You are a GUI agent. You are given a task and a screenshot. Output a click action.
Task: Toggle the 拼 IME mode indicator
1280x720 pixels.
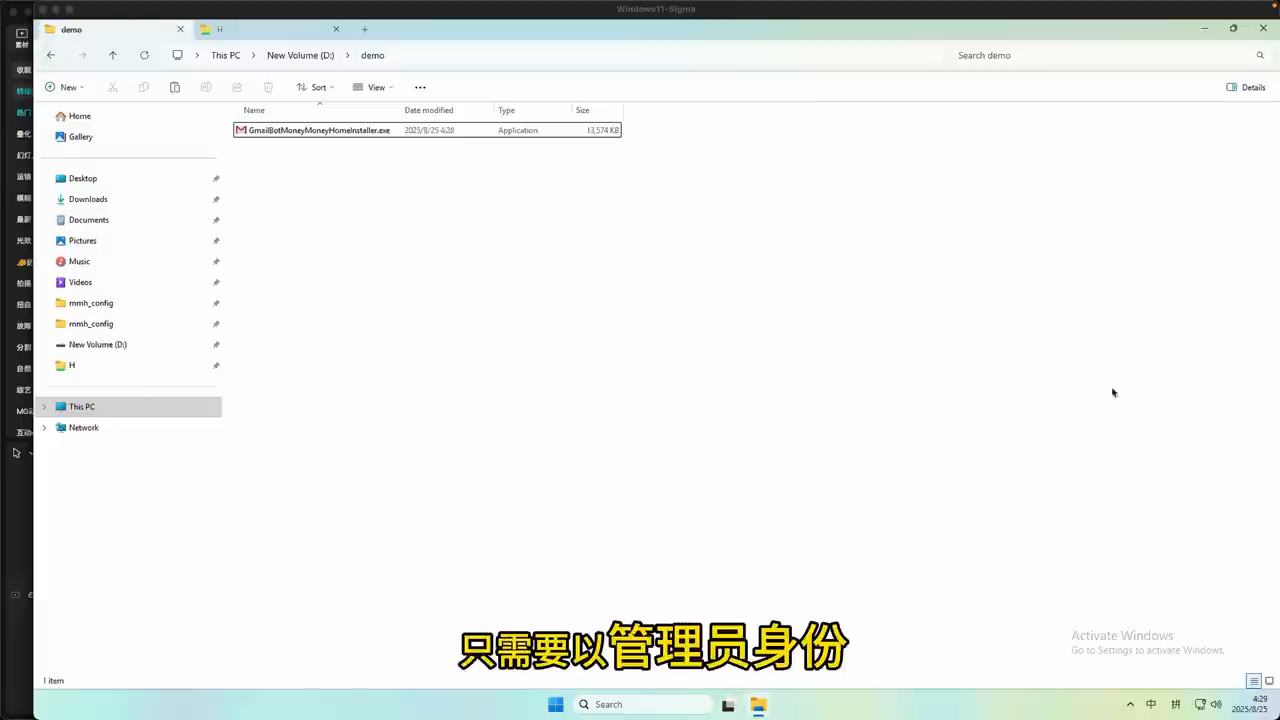tap(1176, 704)
